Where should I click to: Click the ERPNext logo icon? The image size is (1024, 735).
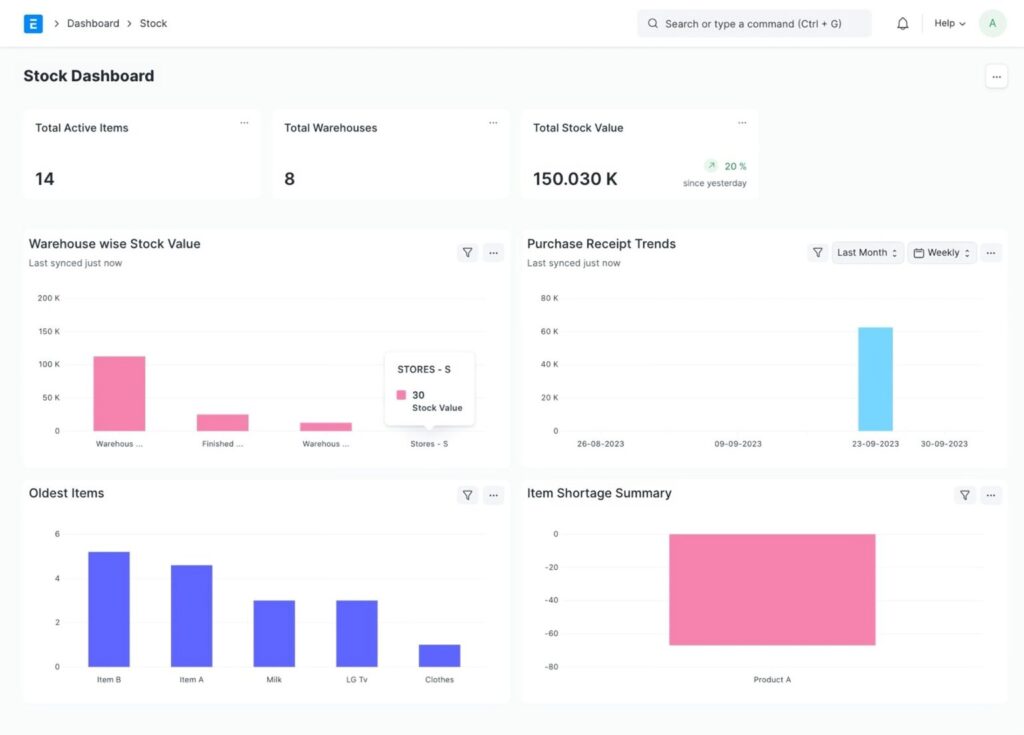(33, 24)
